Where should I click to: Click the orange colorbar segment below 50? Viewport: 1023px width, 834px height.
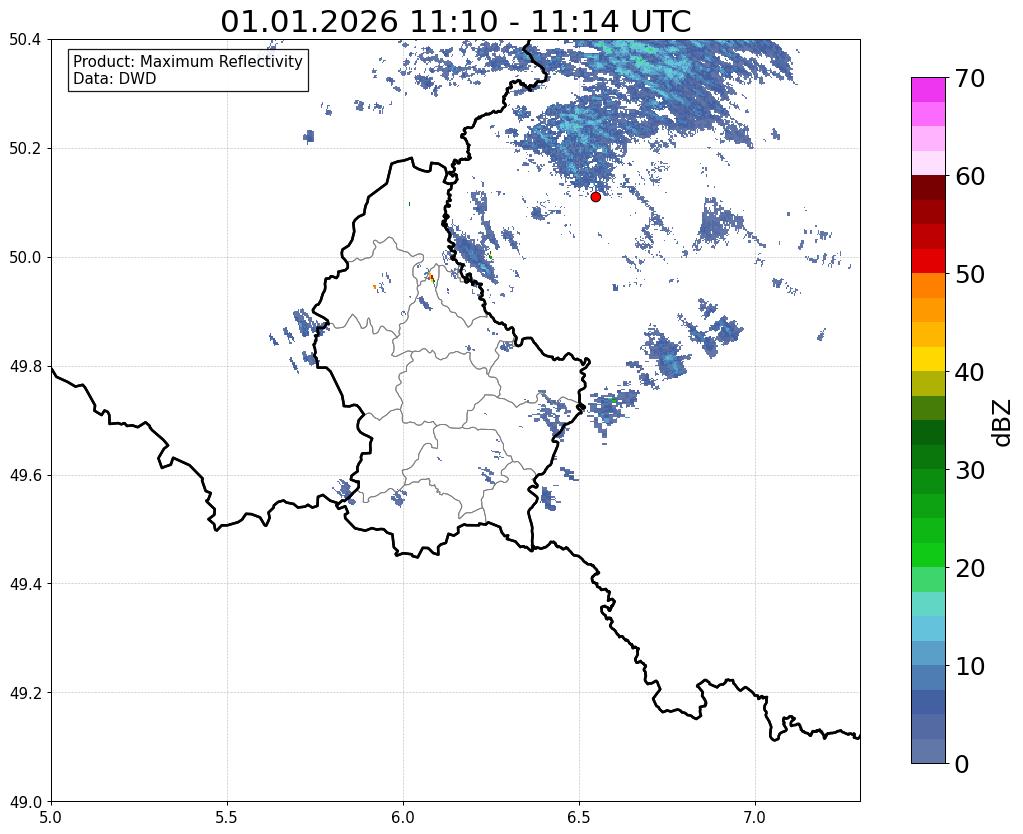928,285
